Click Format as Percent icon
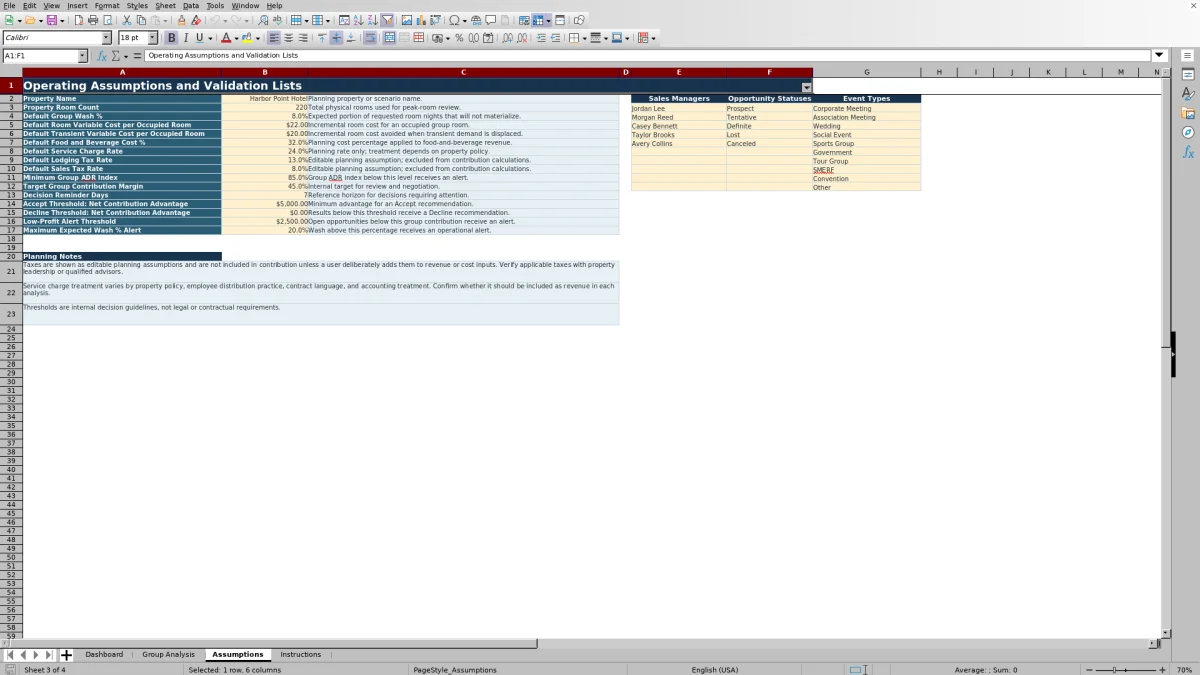Screen dimensions: 1200x675 (x=459, y=38)
